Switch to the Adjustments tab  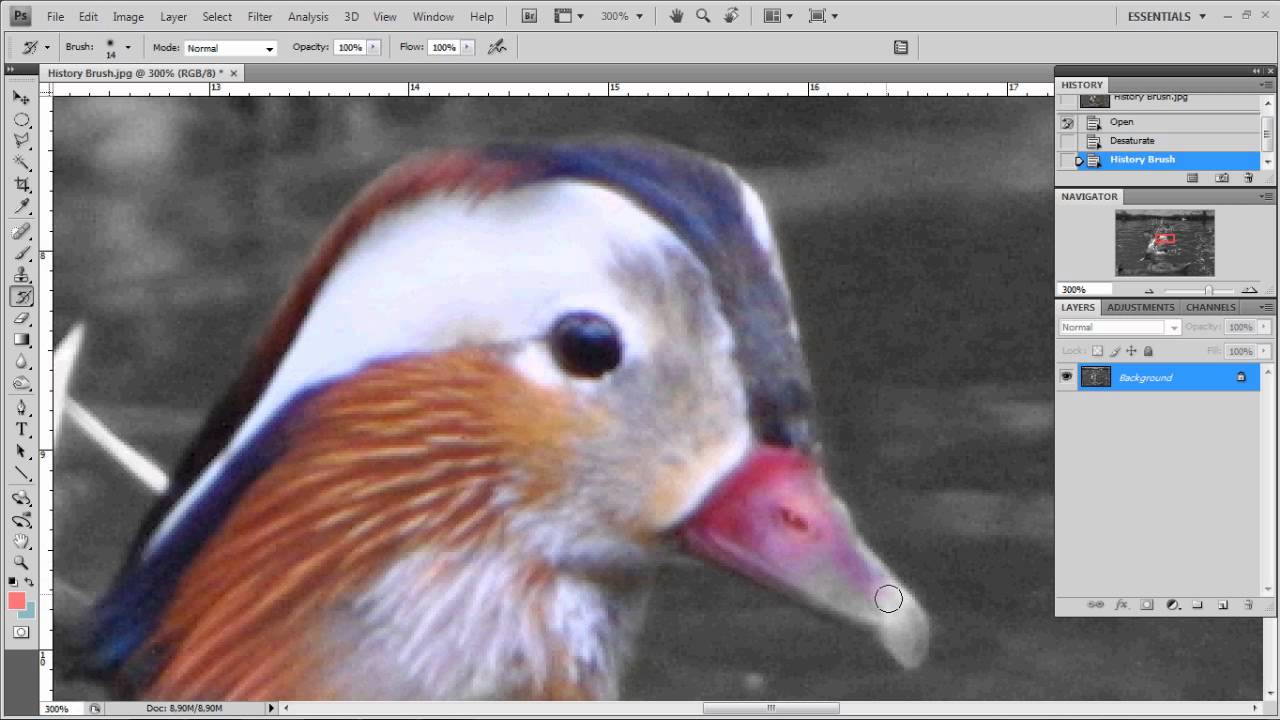(x=1141, y=307)
